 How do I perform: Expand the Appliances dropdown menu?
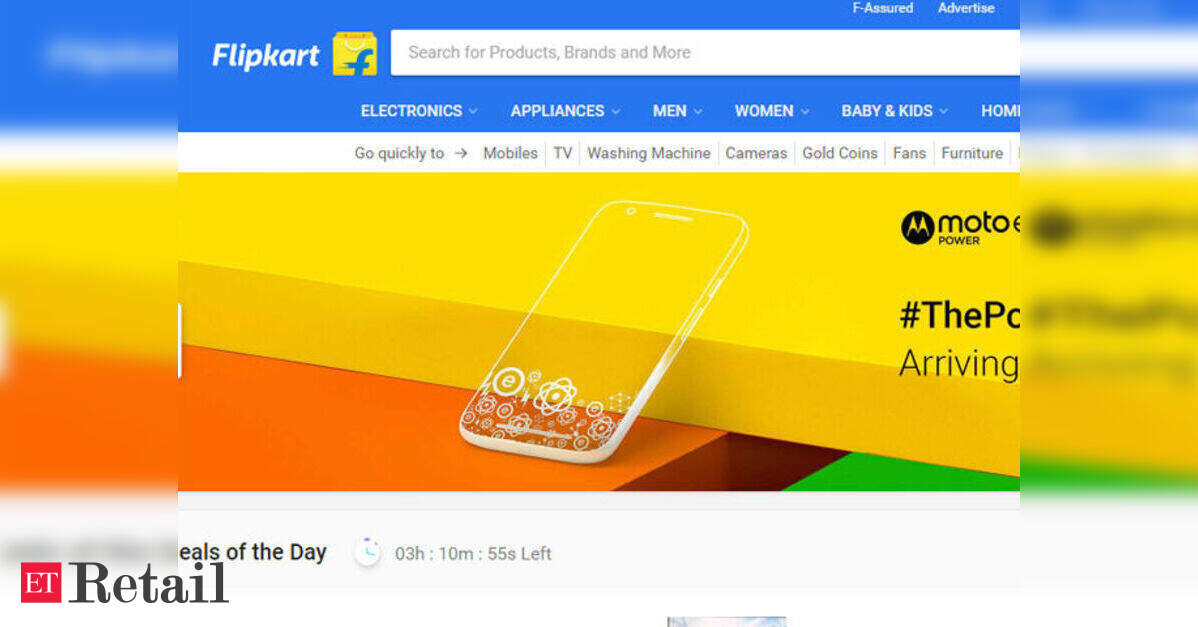[x=565, y=111]
